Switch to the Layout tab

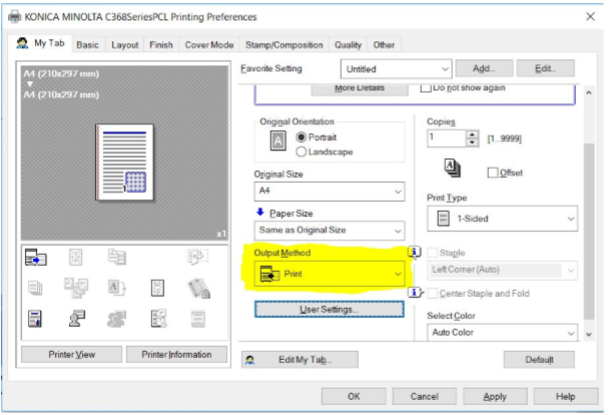coord(125,45)
